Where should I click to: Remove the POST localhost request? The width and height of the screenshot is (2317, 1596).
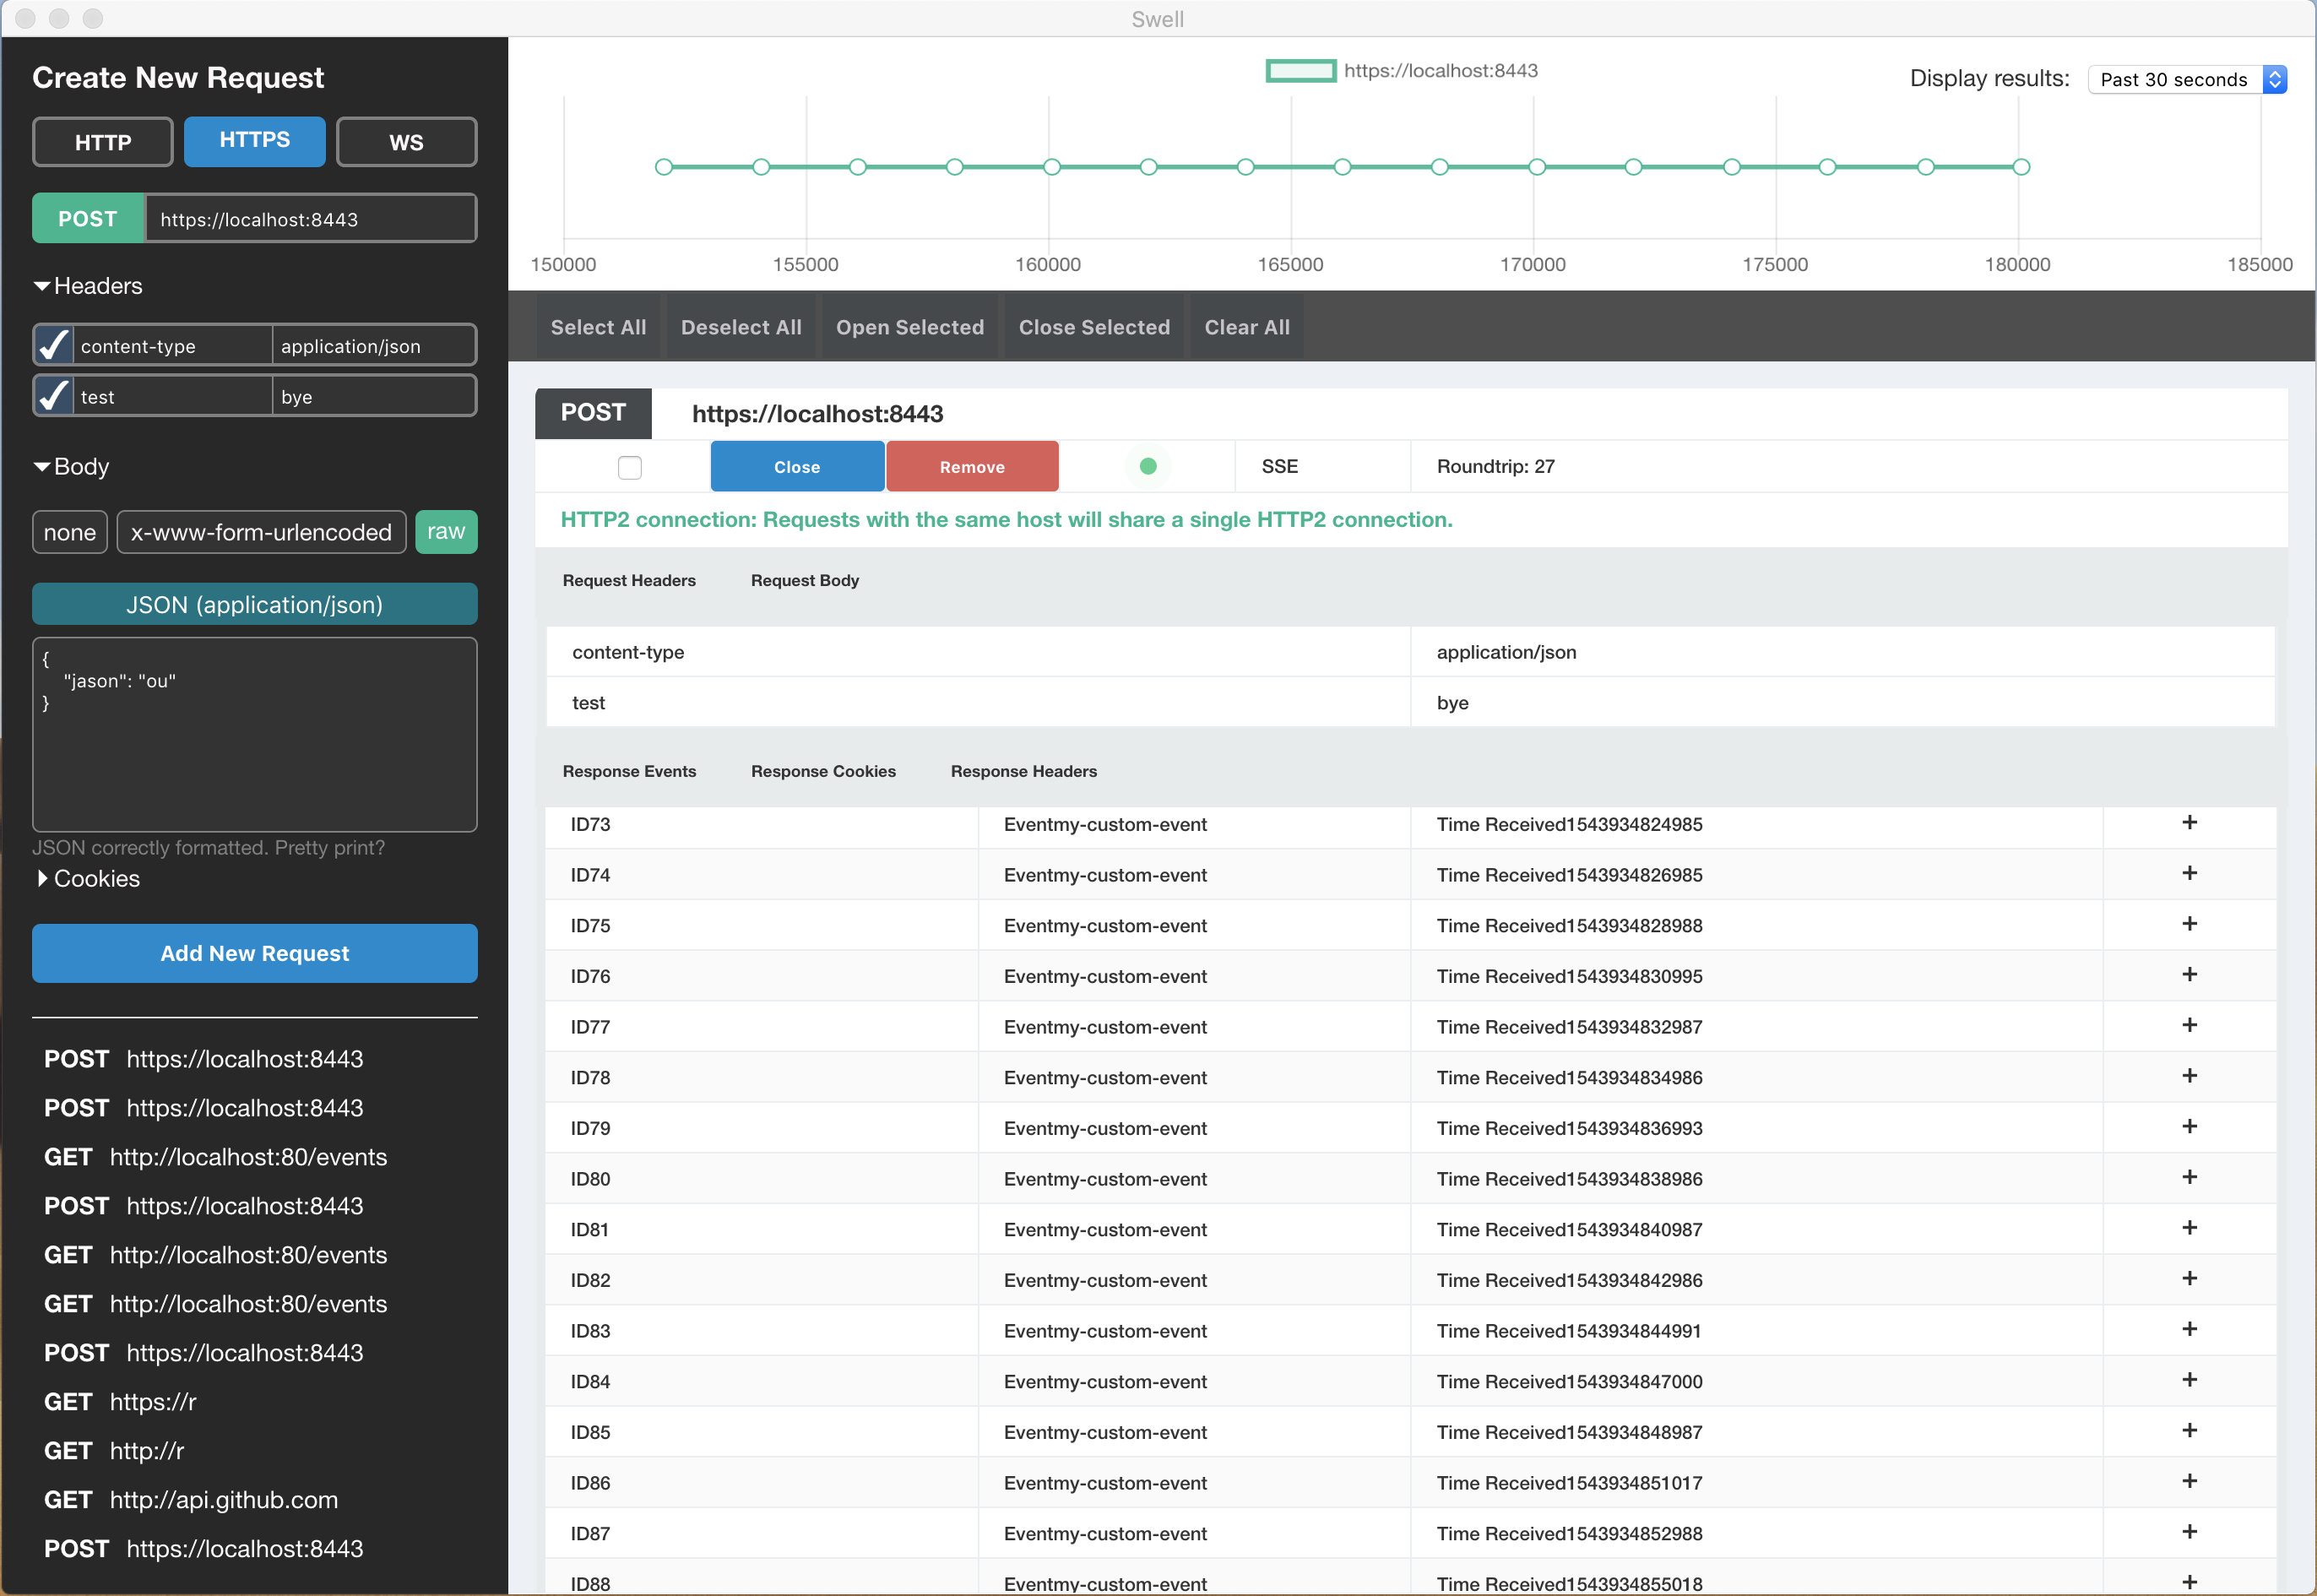[x=971, y=467]
